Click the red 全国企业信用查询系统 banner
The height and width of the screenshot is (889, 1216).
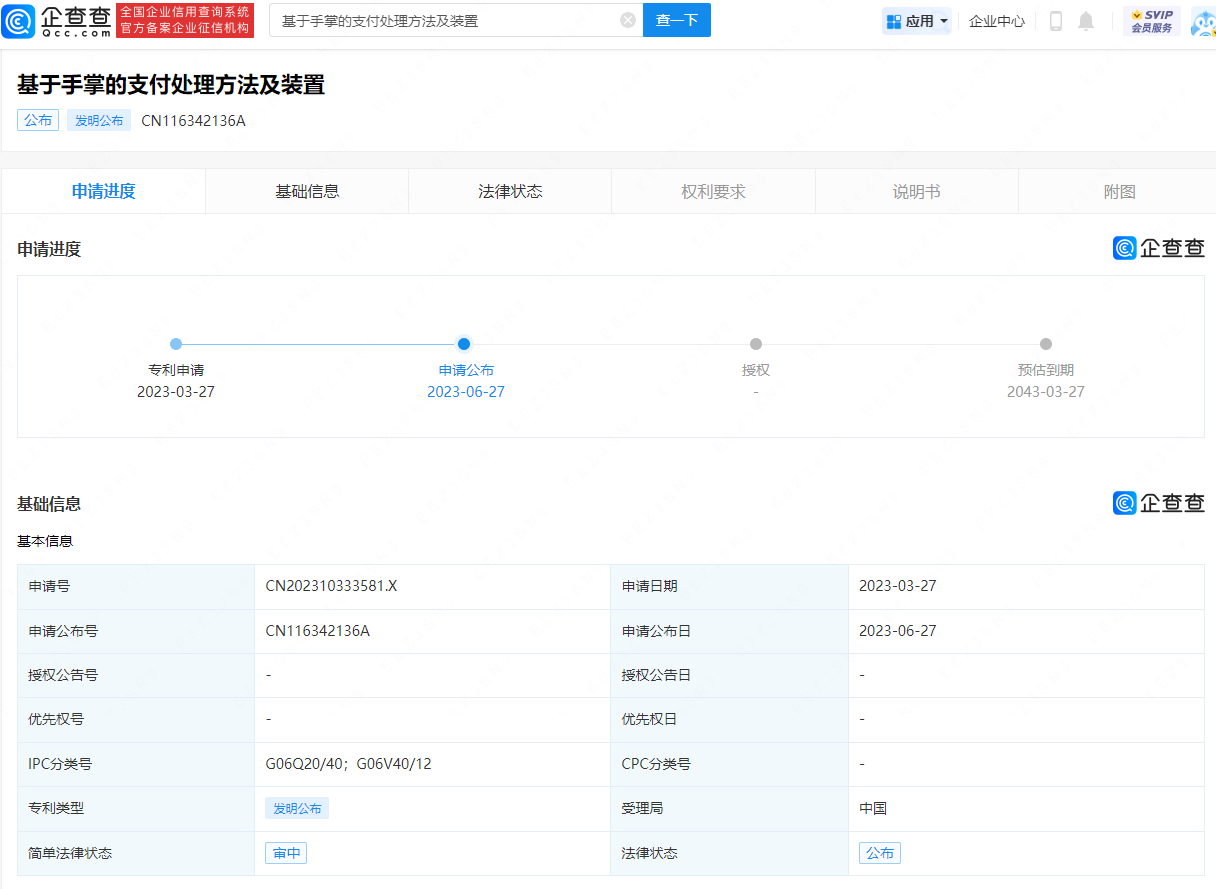(x=185, y=20)
